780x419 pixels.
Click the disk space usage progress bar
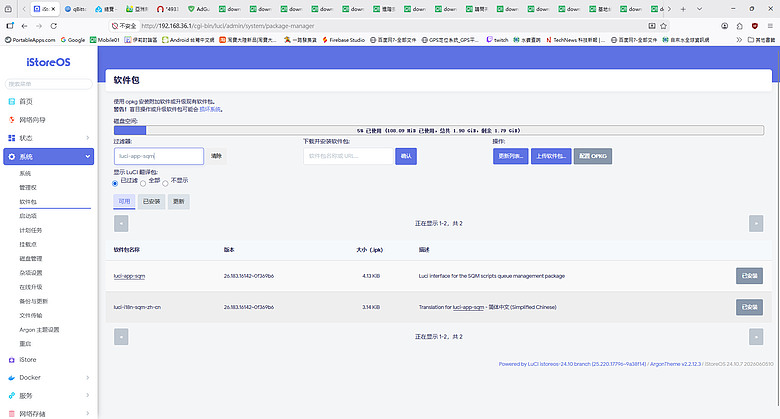click(439, 130)
